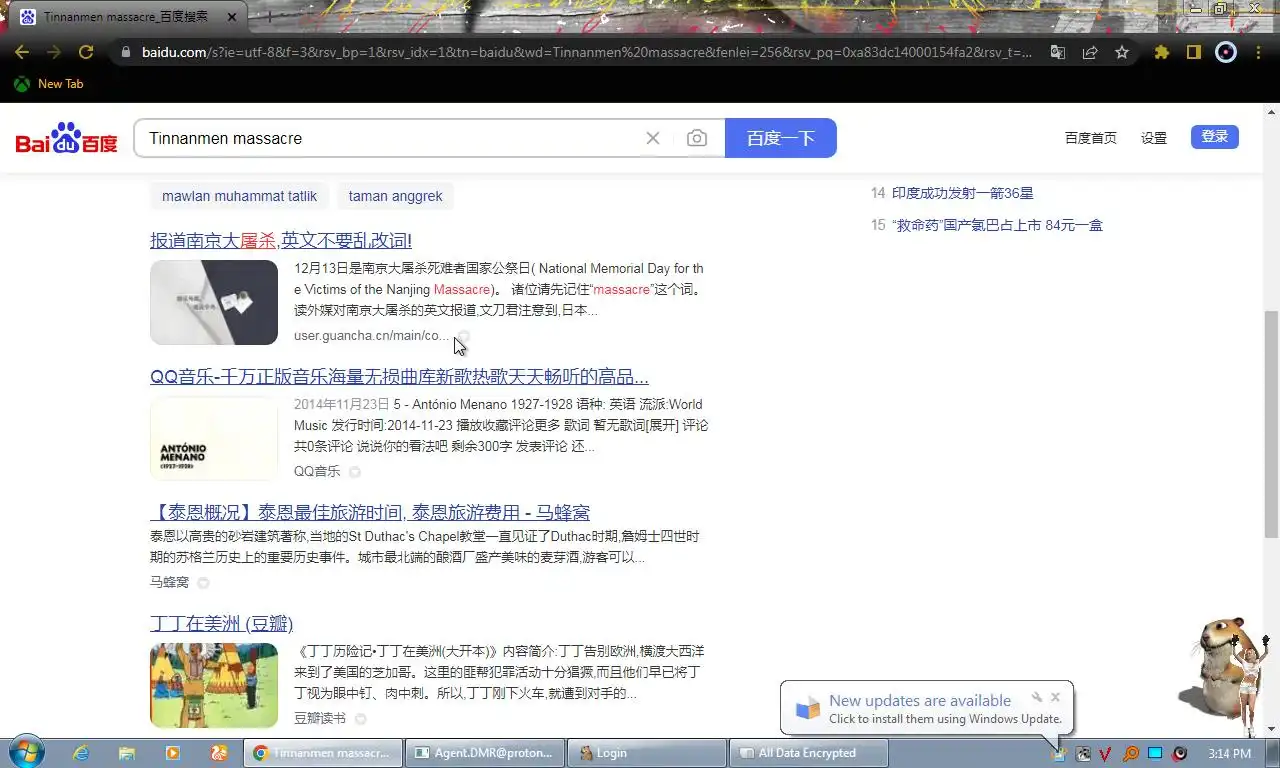Viewport: 1280px width, 768px height.
Task: Open New Tab bookmark
Action: tap(48, 84)
